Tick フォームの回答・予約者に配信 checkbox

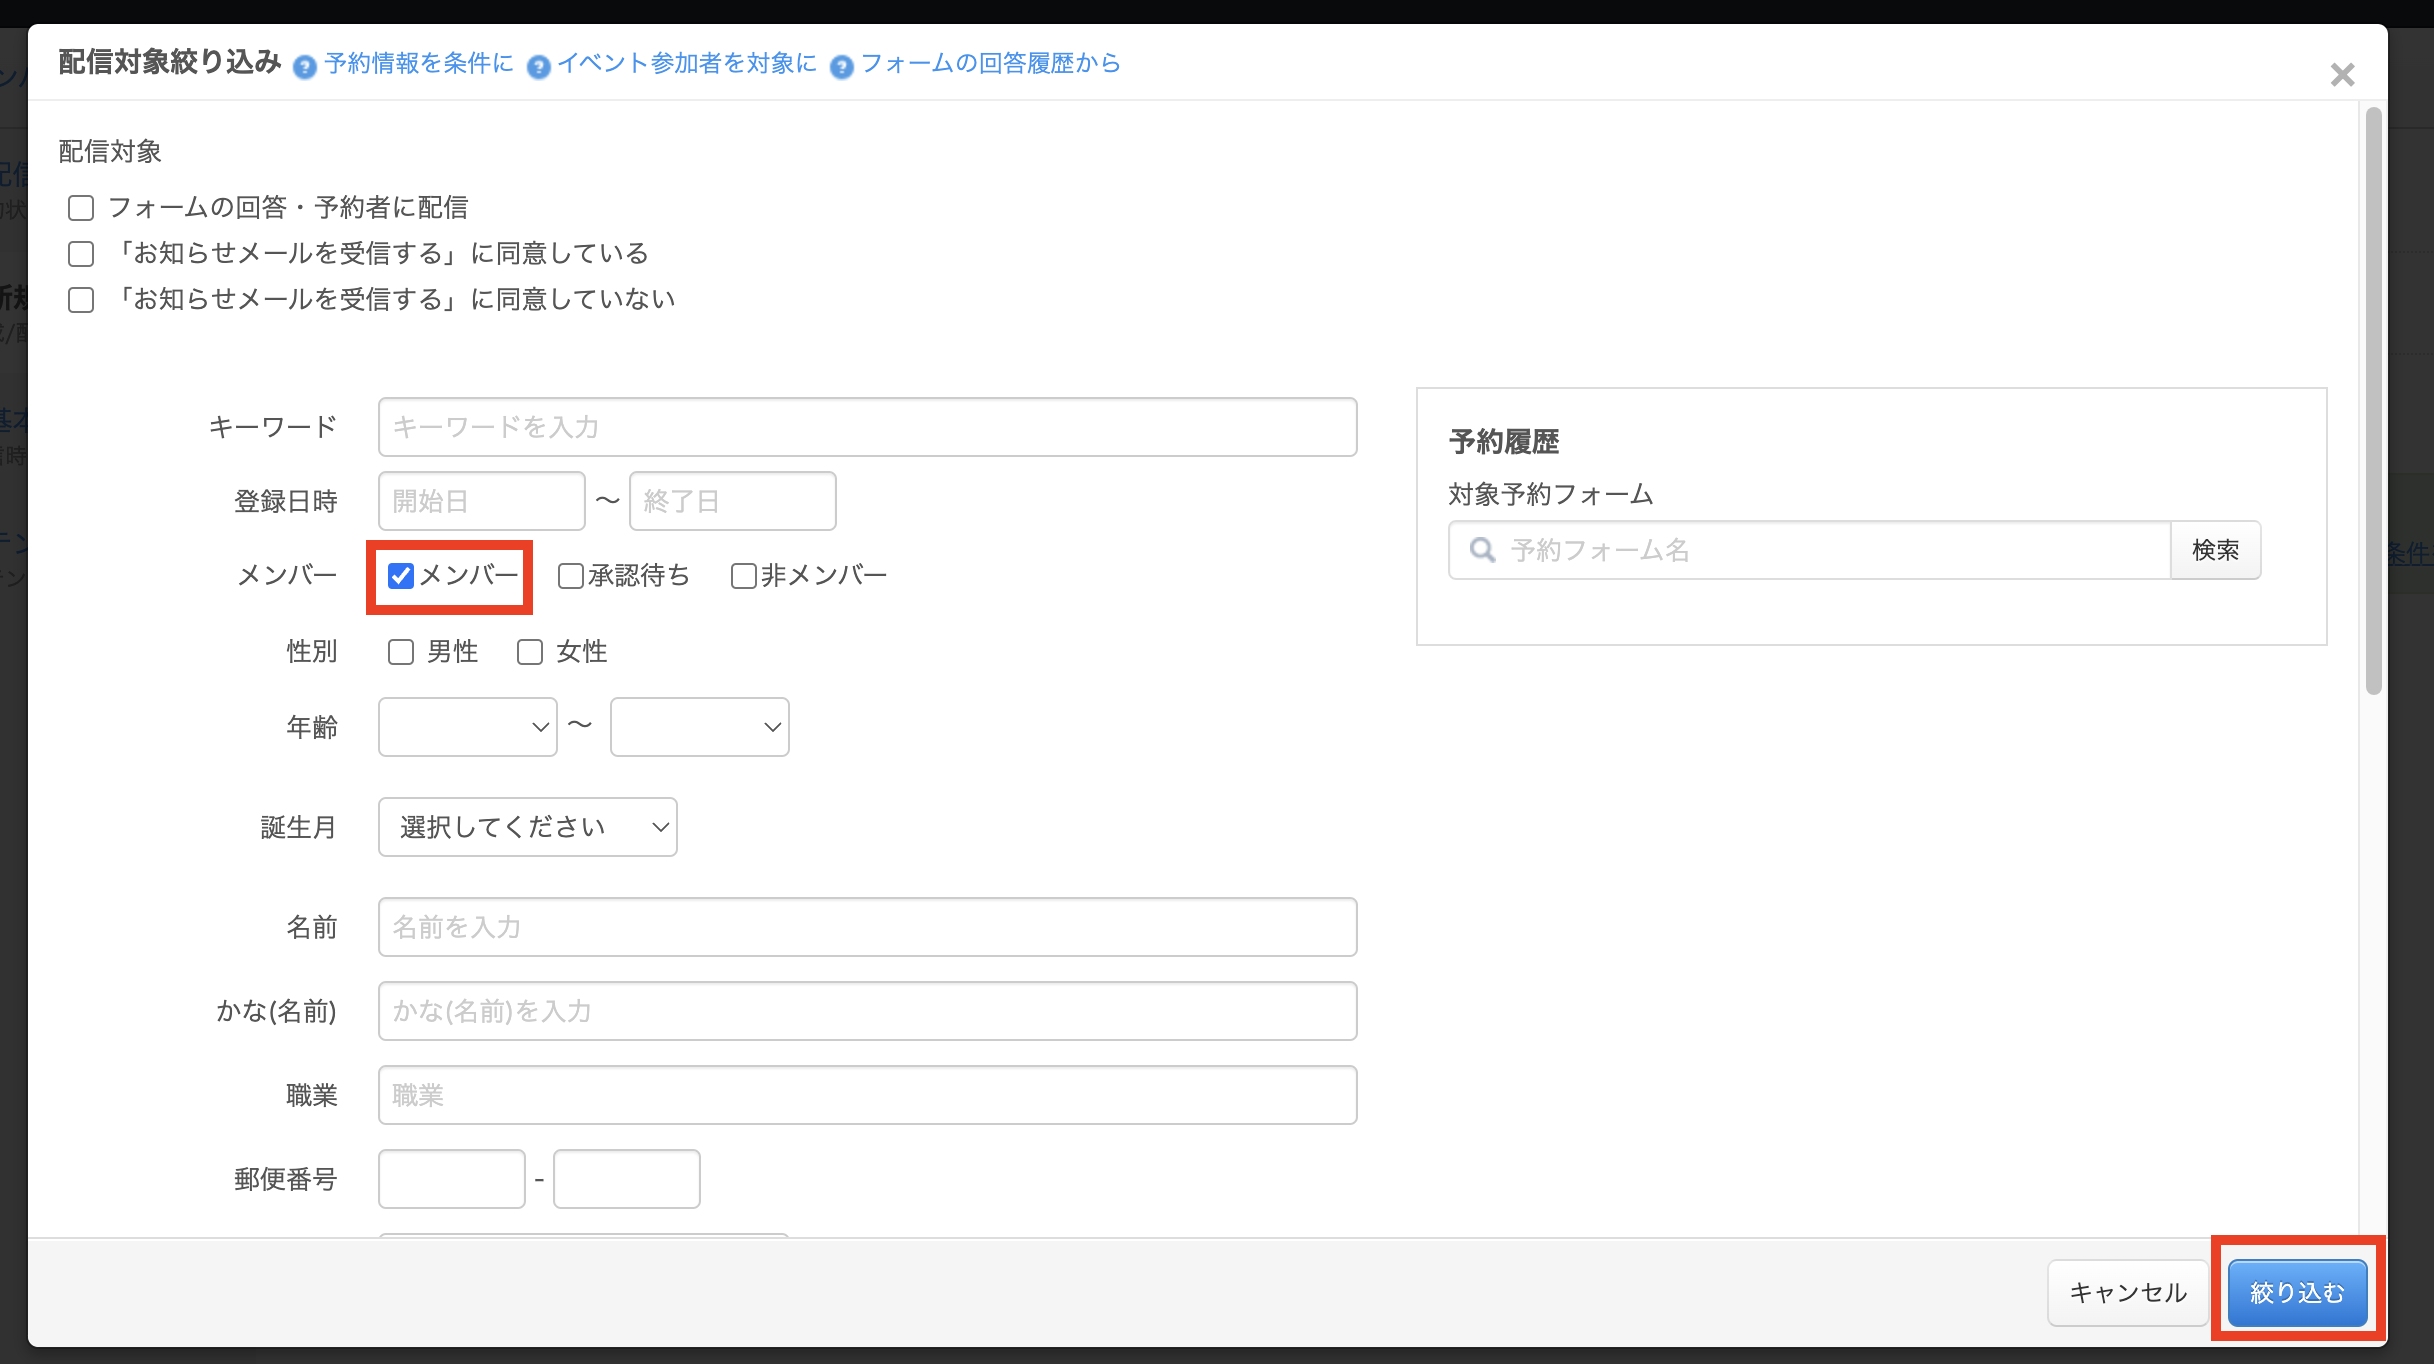pos(81,208)
